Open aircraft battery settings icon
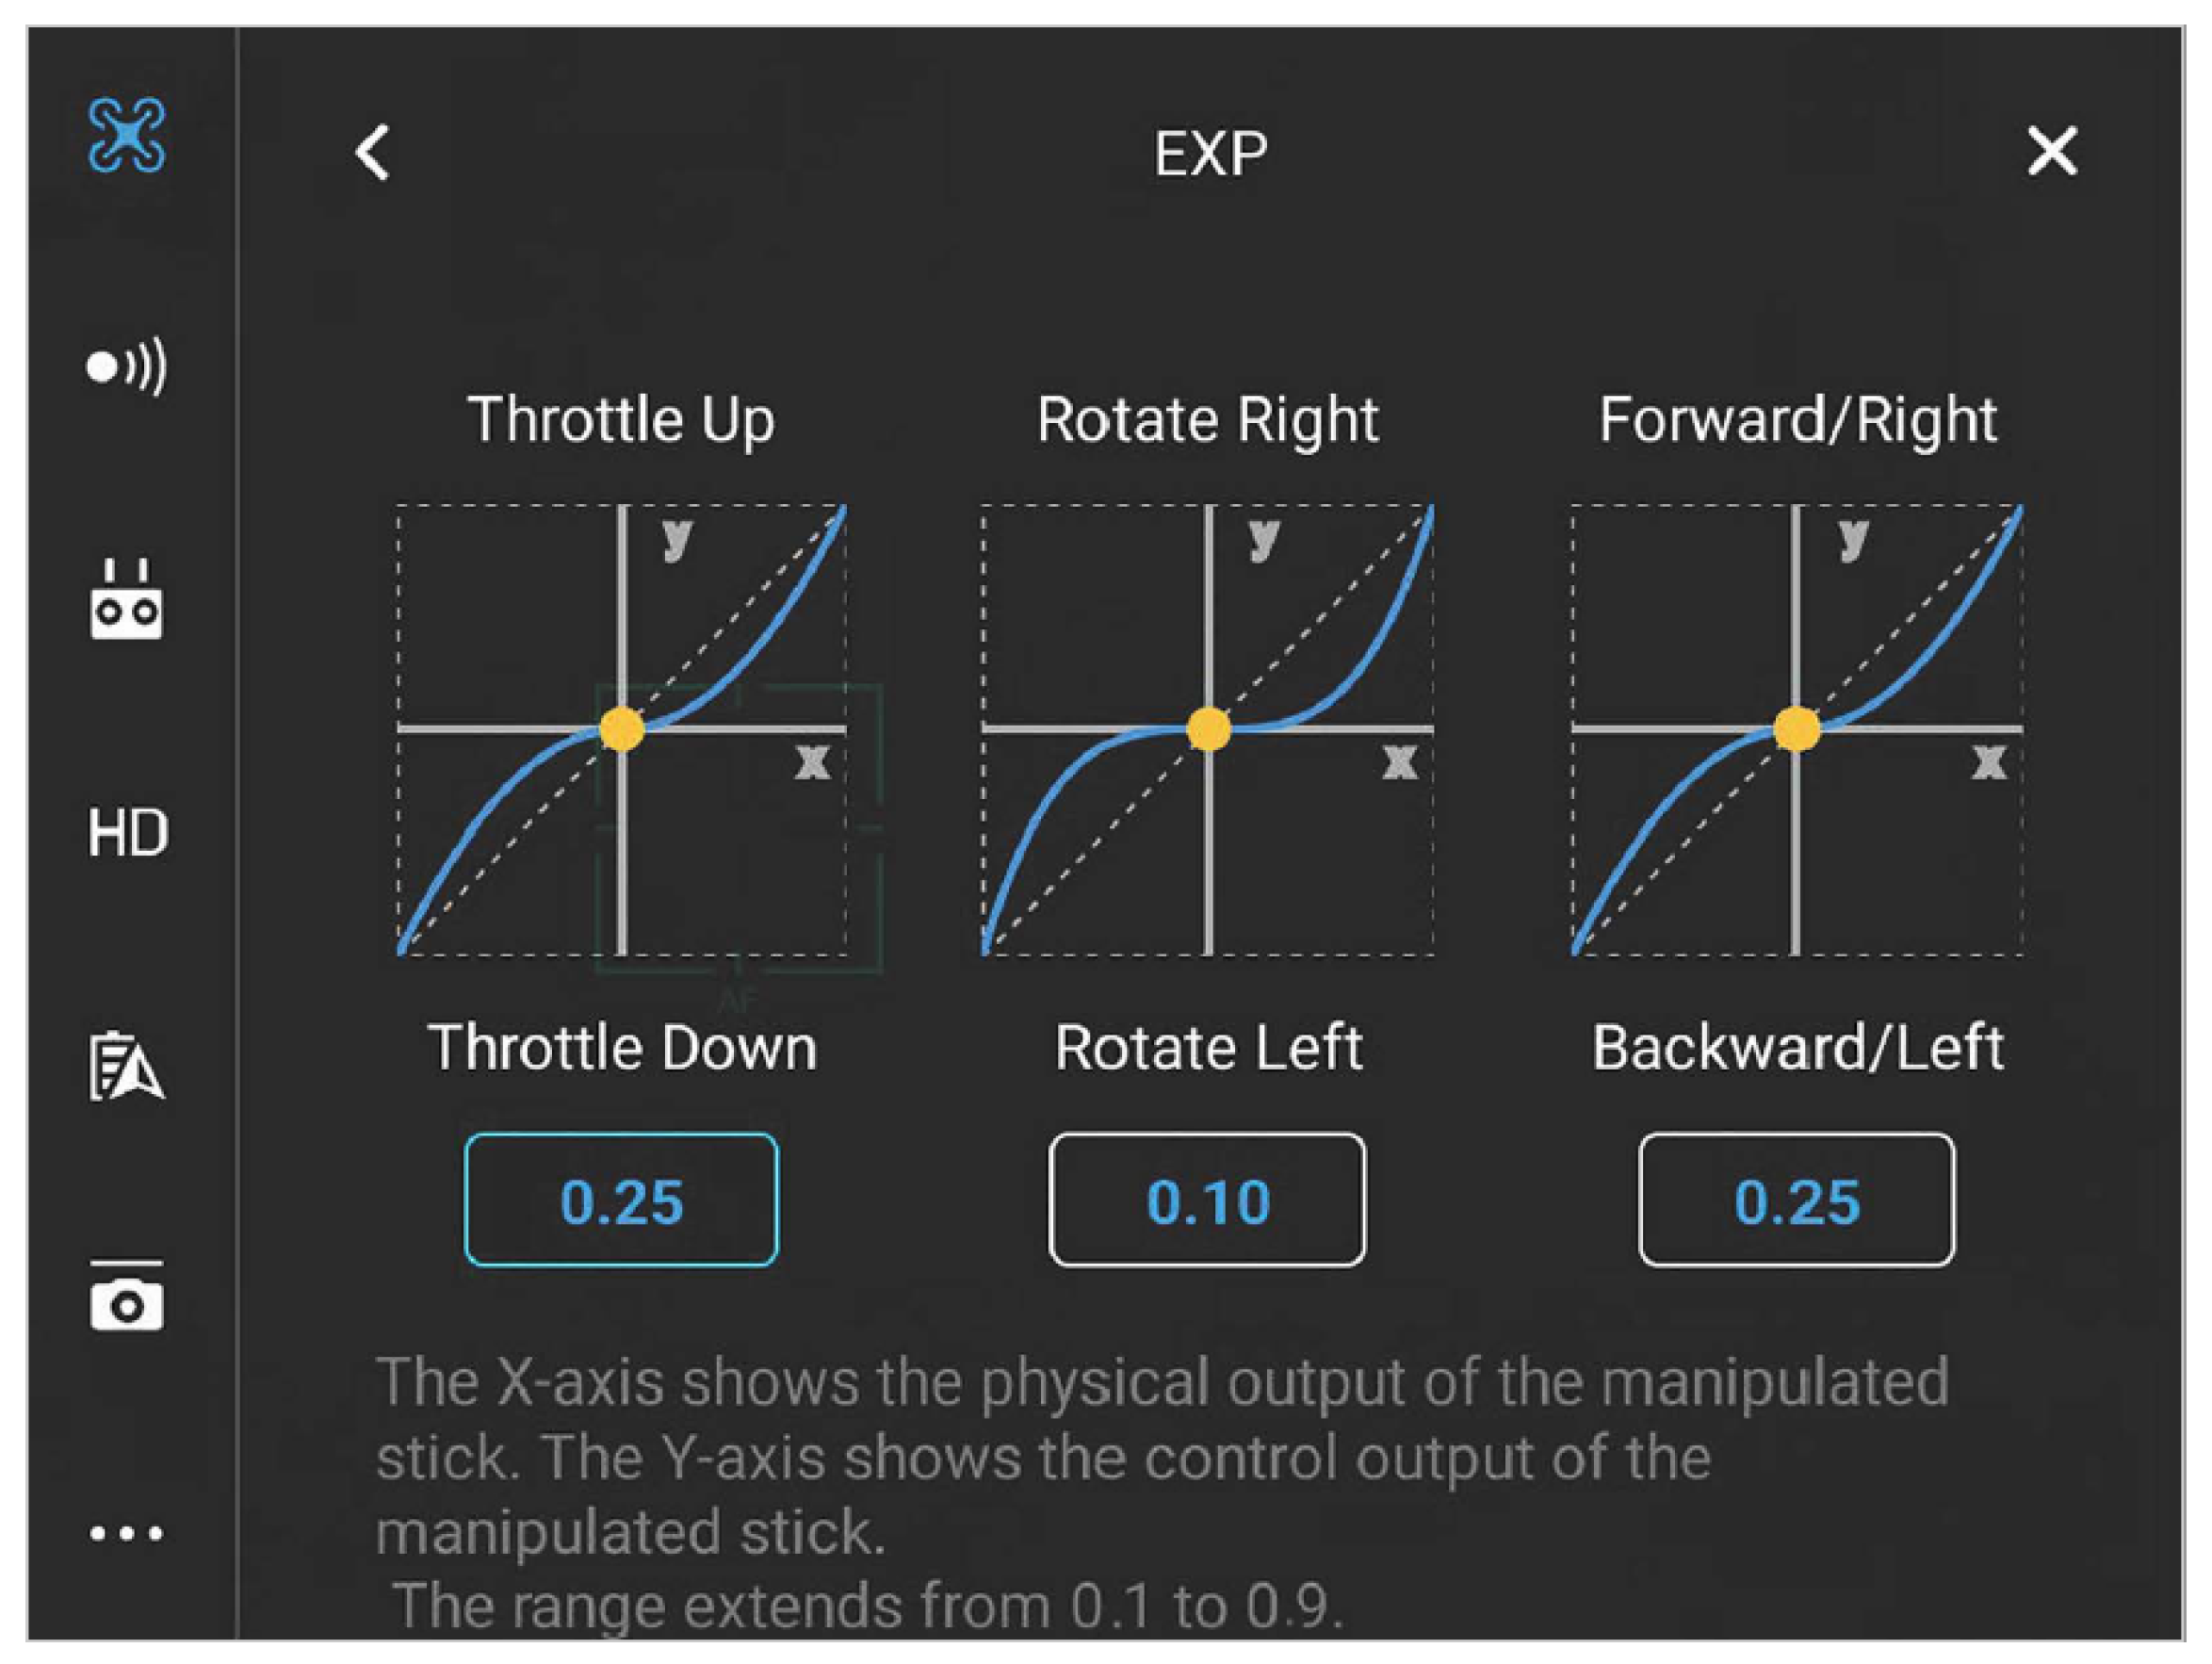The width and height of the screenshot is (2212, 1664). [126, 1067]
